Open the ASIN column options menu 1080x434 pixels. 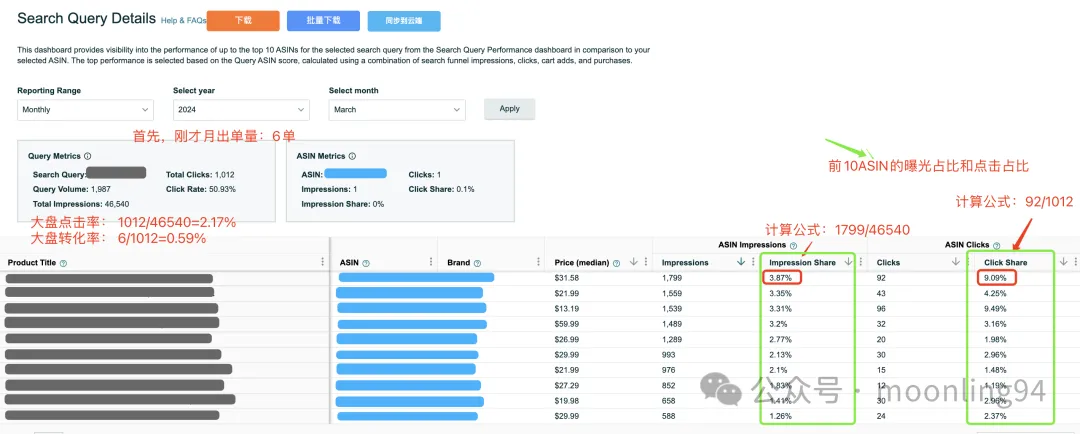tap(430, 262)
